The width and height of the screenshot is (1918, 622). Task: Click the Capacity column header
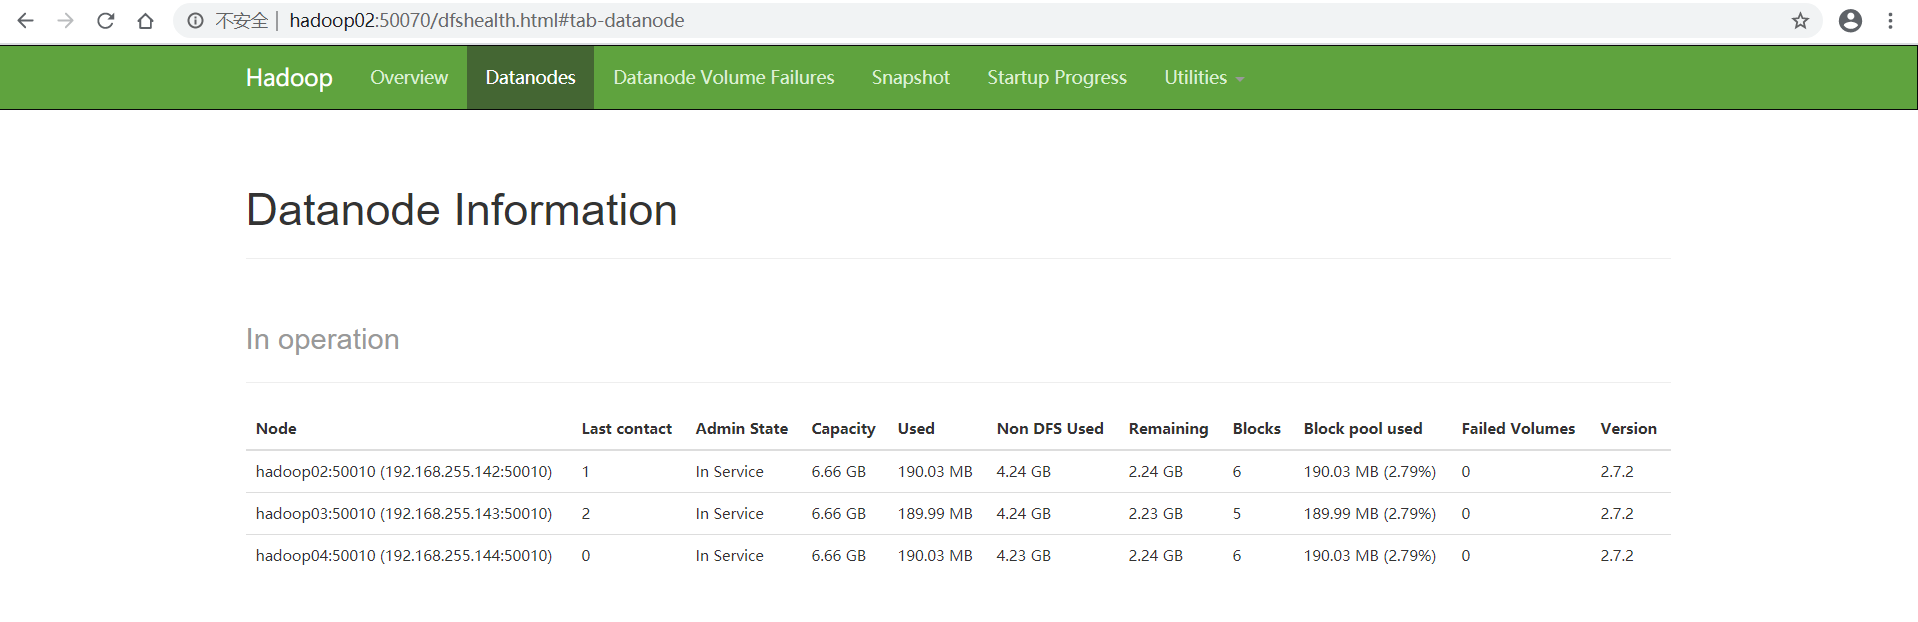[x=843, y=429]
